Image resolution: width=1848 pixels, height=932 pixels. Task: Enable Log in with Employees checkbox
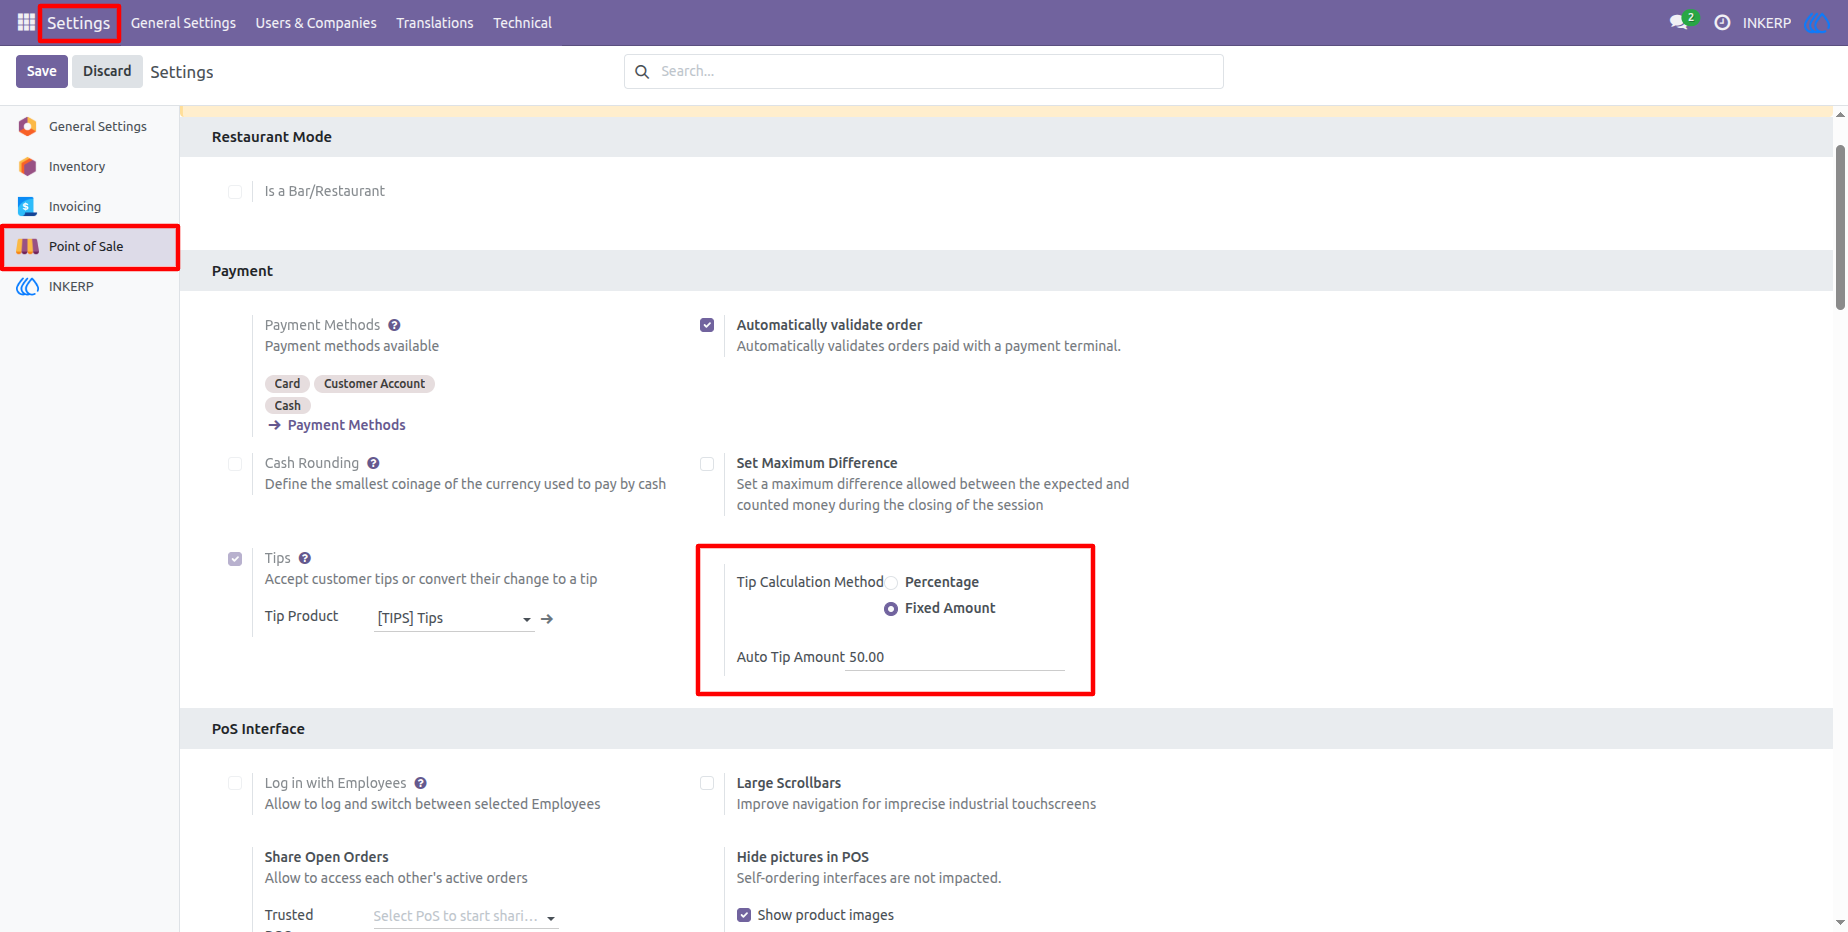point(235,783)
